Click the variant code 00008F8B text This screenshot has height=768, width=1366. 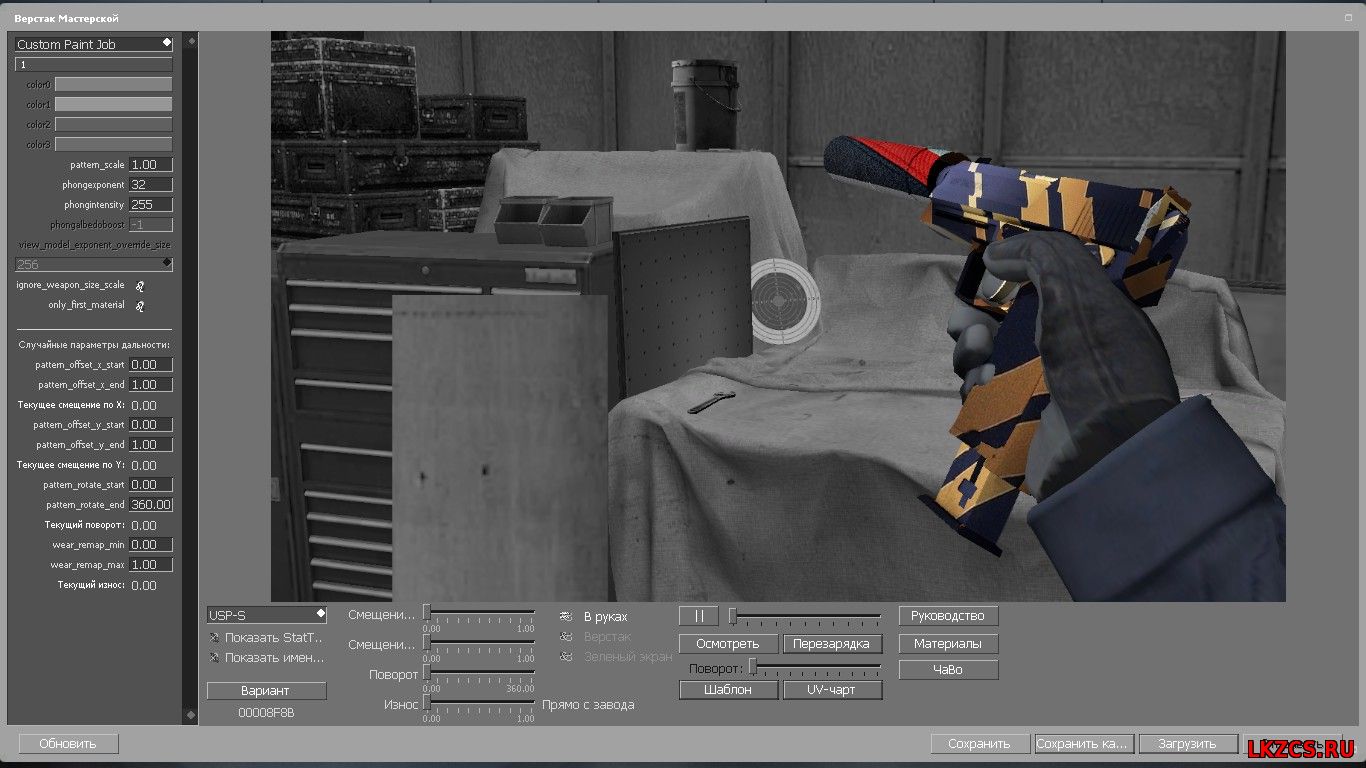[266, 713]
